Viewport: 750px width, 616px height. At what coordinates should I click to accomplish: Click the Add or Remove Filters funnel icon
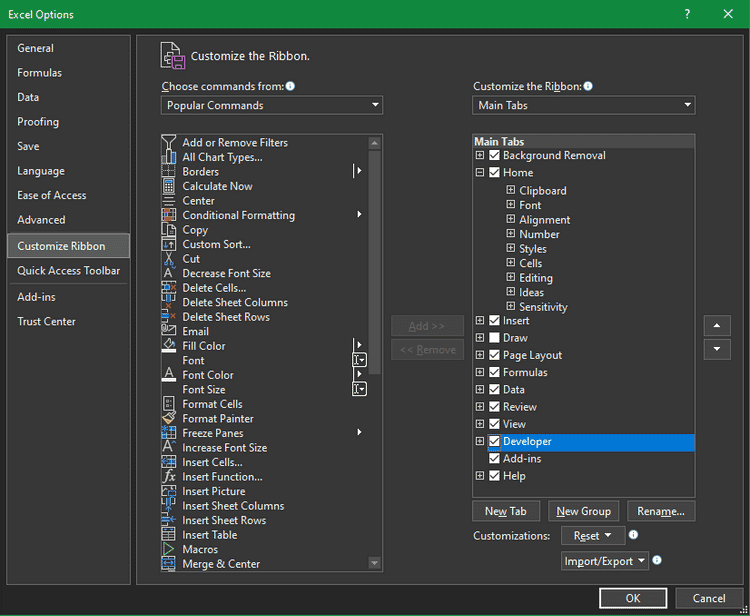coord(169,143)
